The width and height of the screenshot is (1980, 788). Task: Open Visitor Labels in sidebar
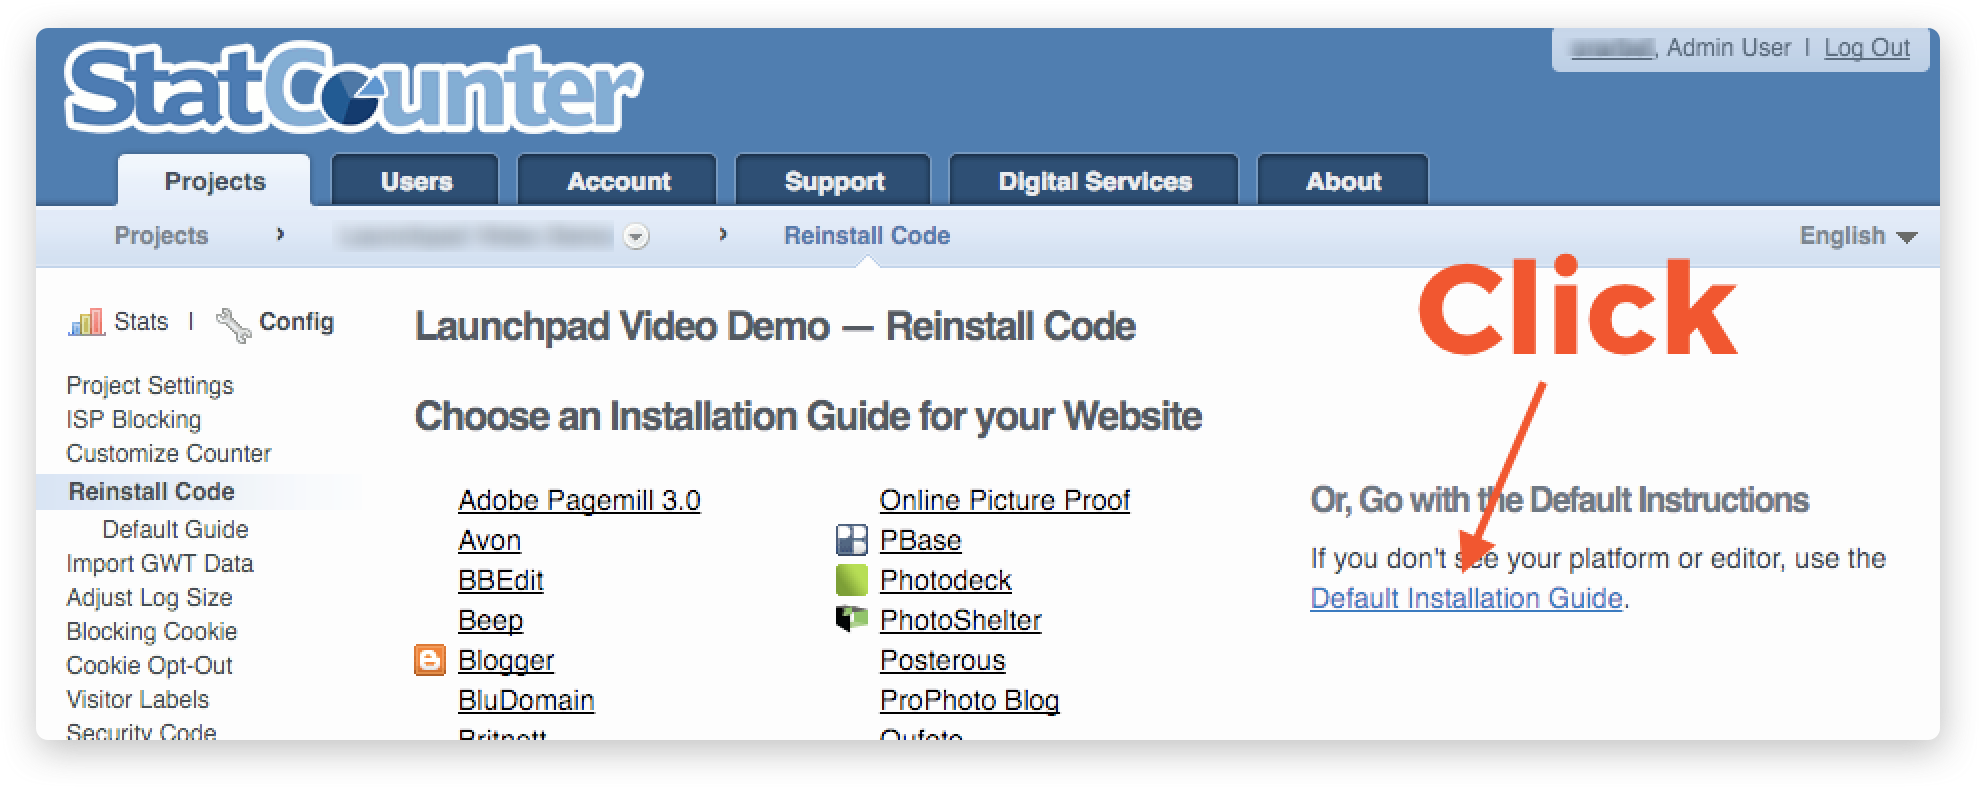point(138,699)
